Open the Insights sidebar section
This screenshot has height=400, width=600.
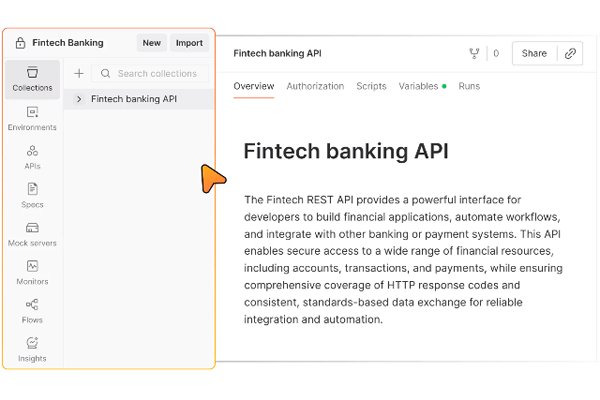[33, 349]
